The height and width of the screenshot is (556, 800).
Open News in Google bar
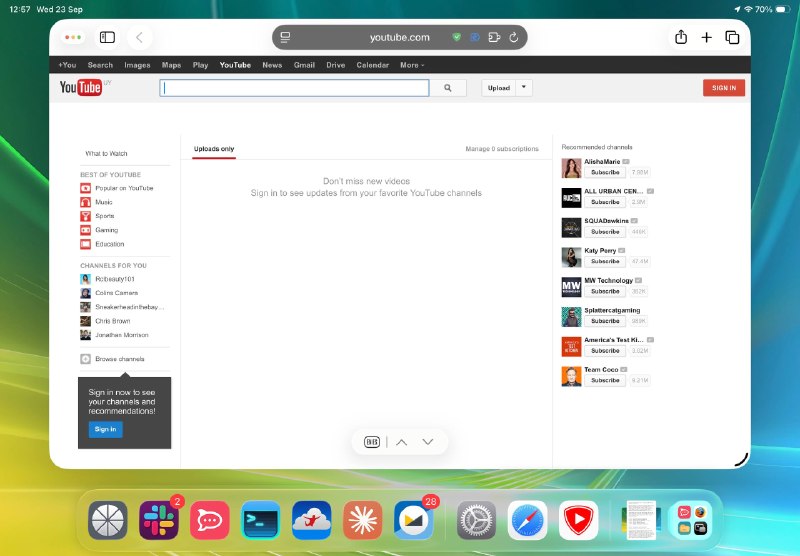[x=272, y=65]
